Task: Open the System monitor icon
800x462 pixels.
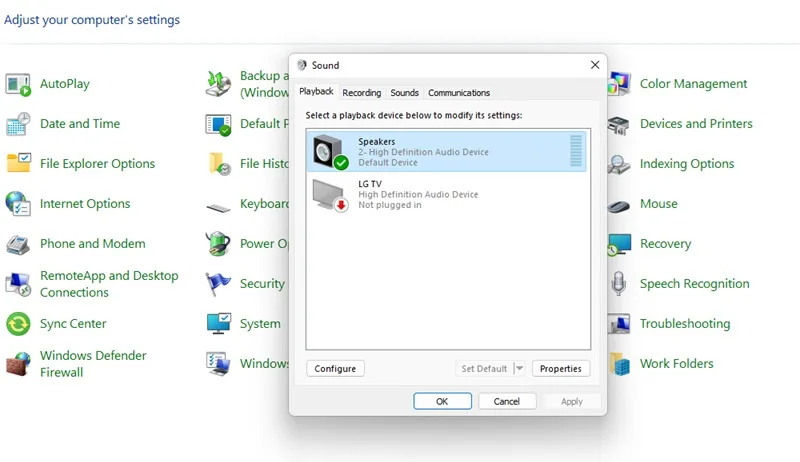Action: (218, 323)
